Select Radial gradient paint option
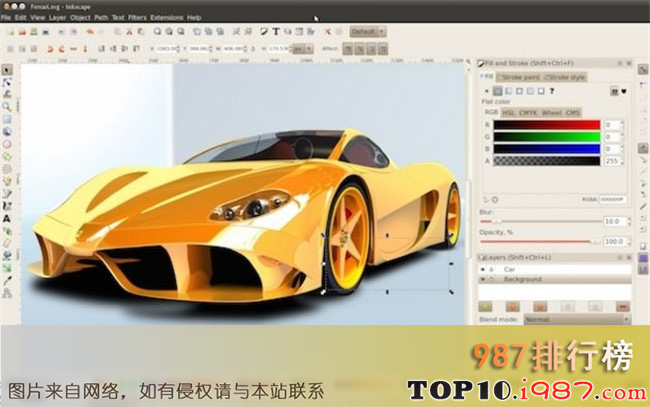This screenshot has height=407, width=650. coord(519,91)
